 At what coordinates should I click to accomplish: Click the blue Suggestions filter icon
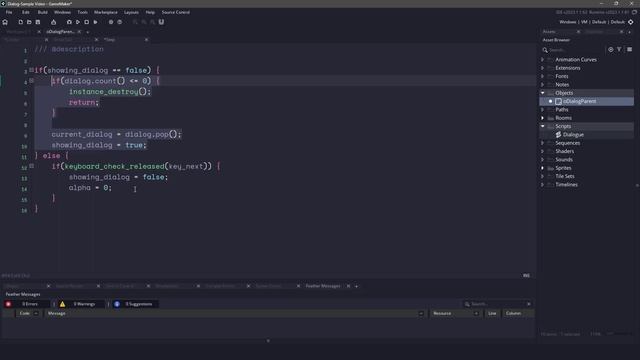[x=117, y=304]
